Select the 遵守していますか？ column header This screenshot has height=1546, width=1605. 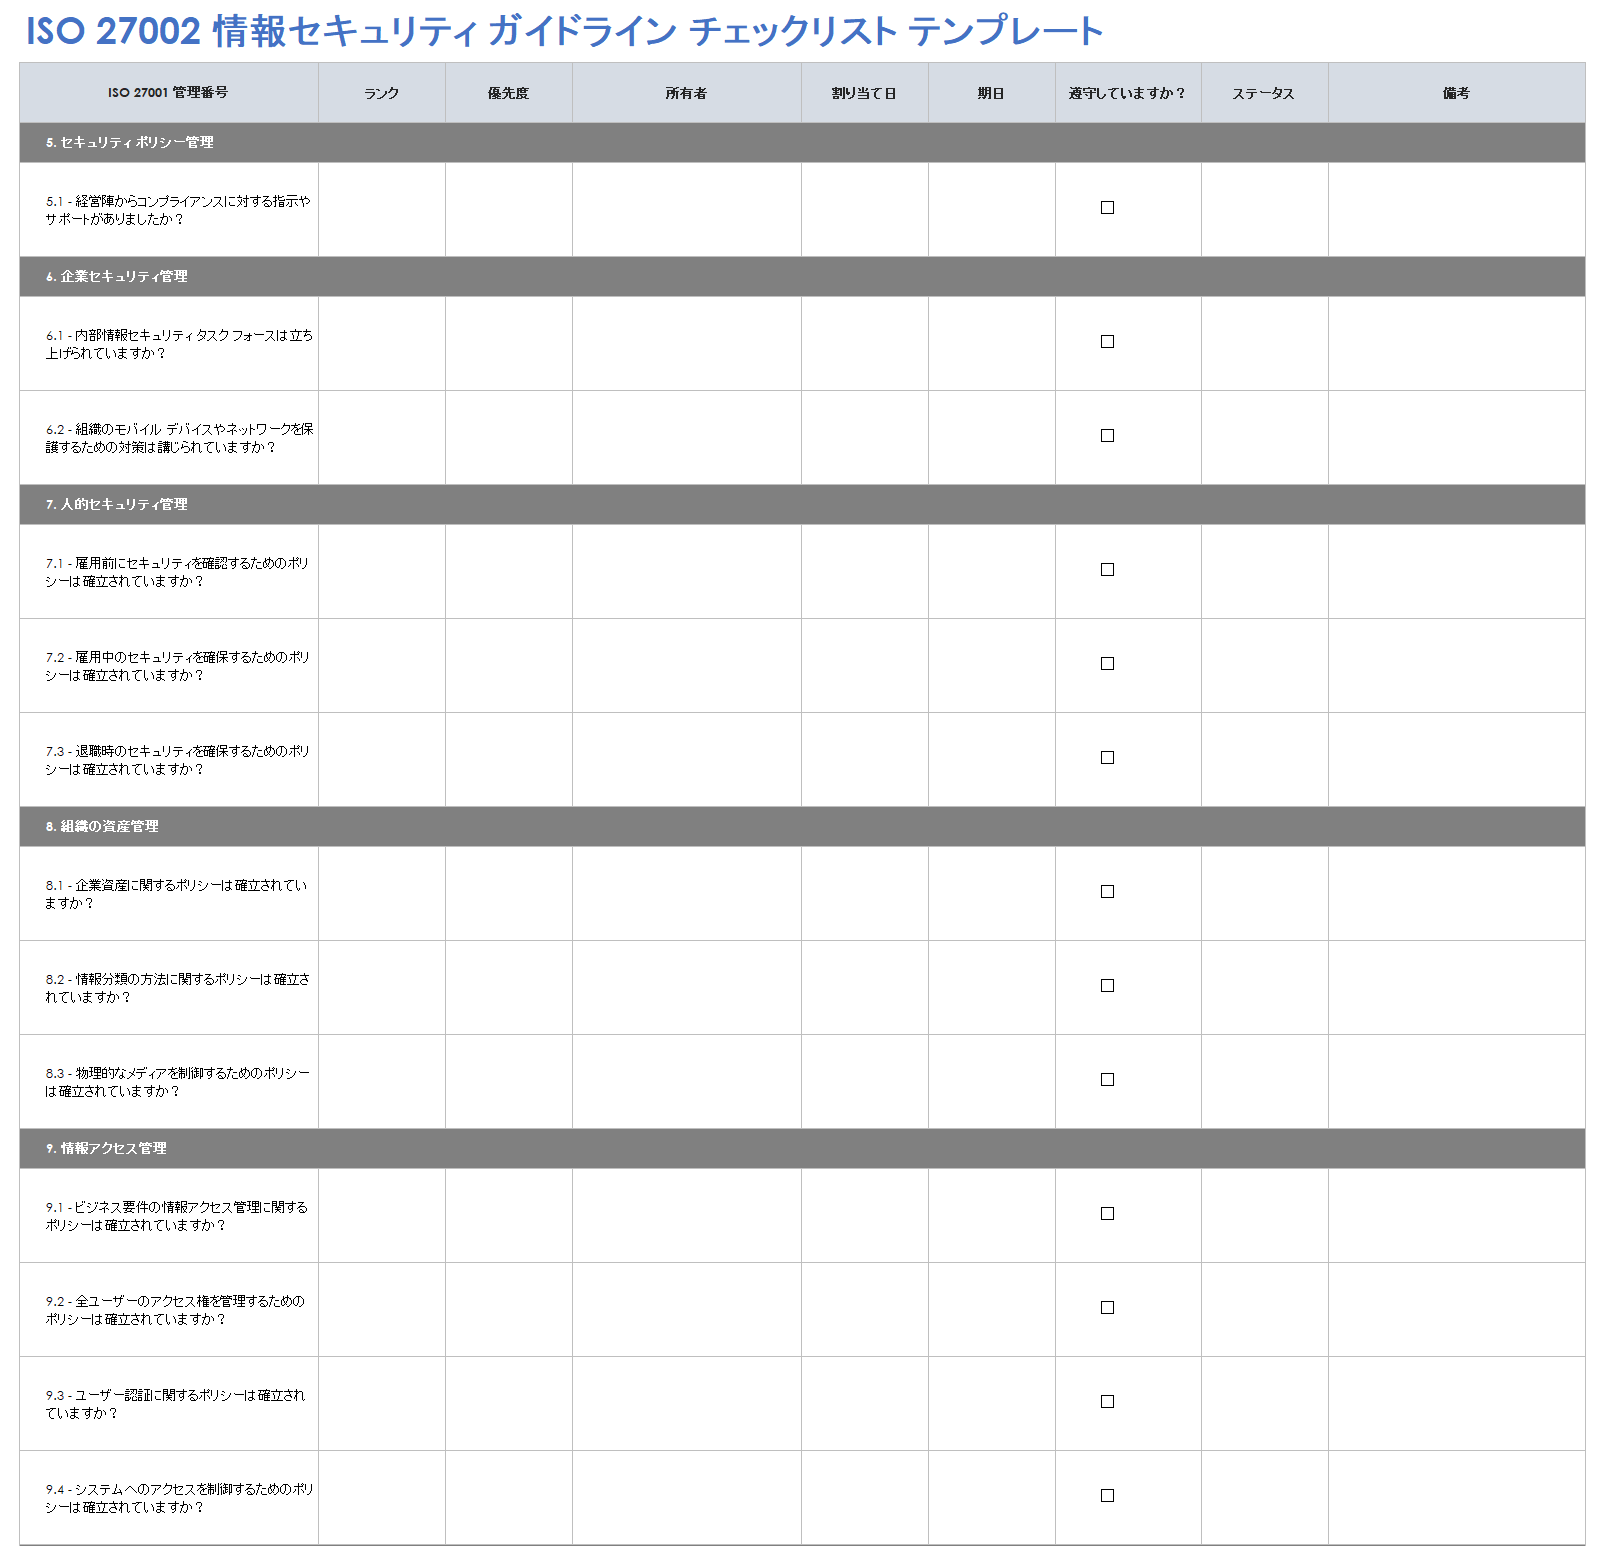[1128, 93]
